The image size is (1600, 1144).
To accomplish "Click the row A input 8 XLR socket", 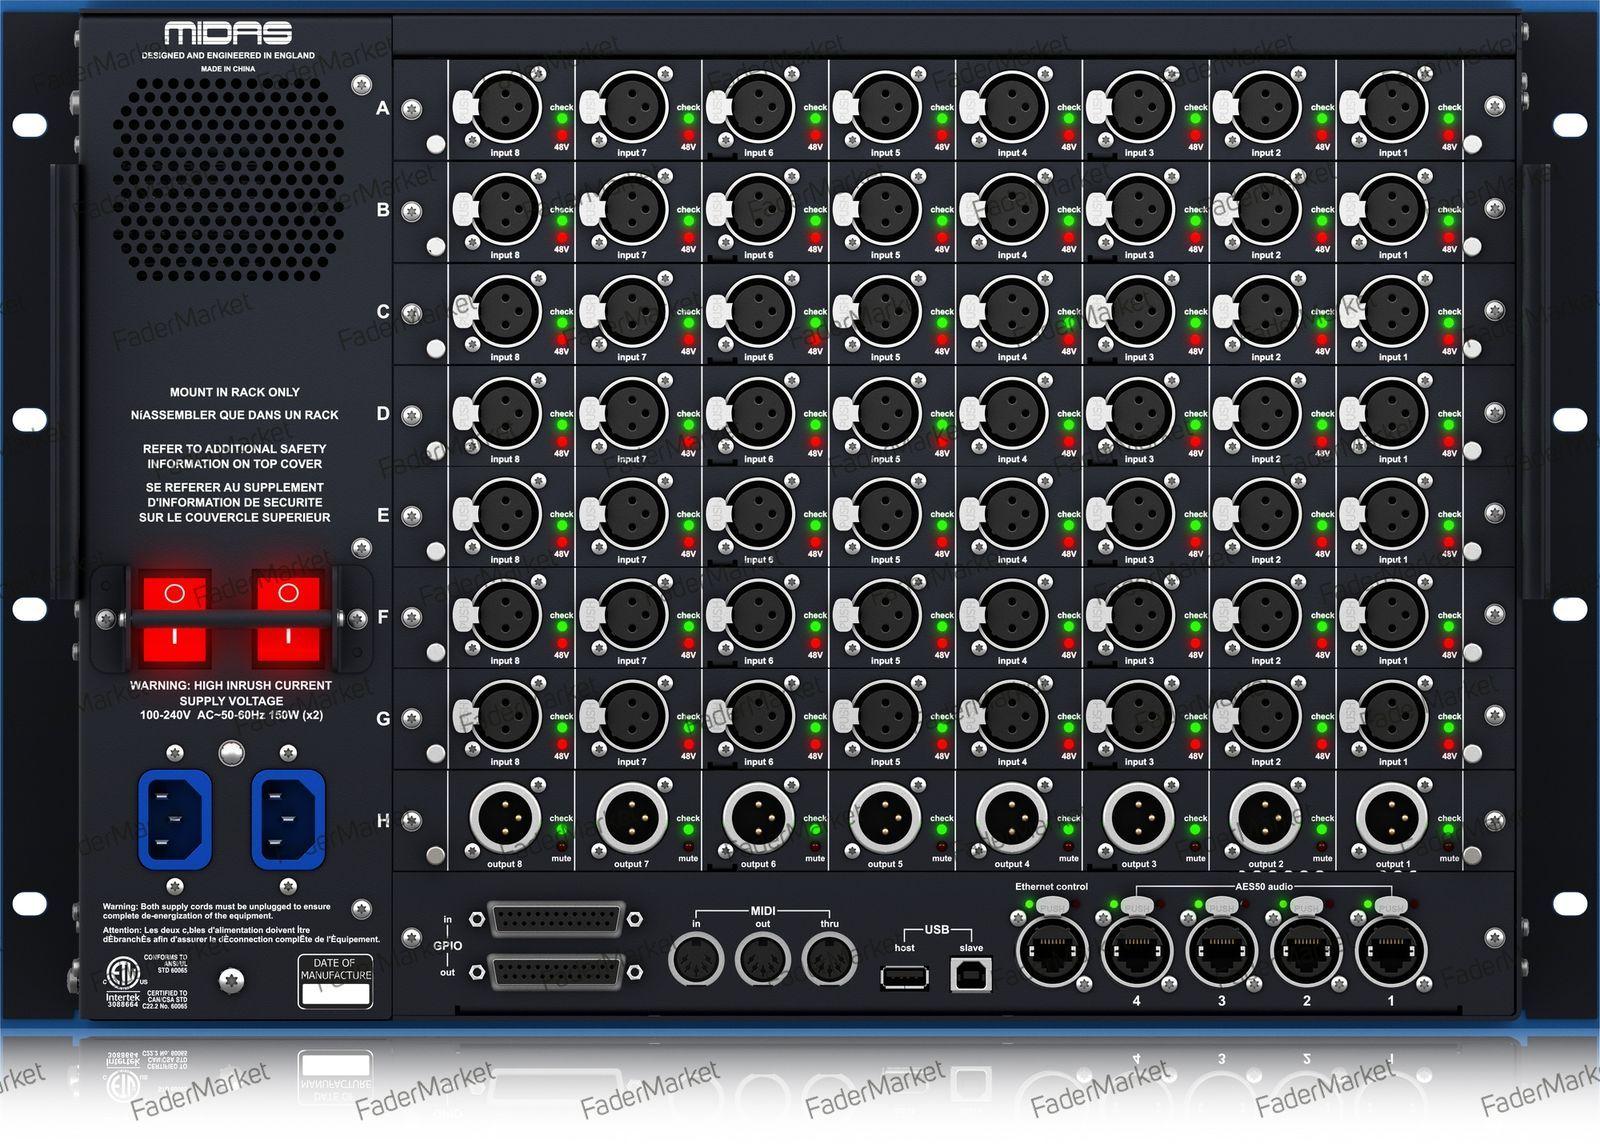I will coord(505,107).
